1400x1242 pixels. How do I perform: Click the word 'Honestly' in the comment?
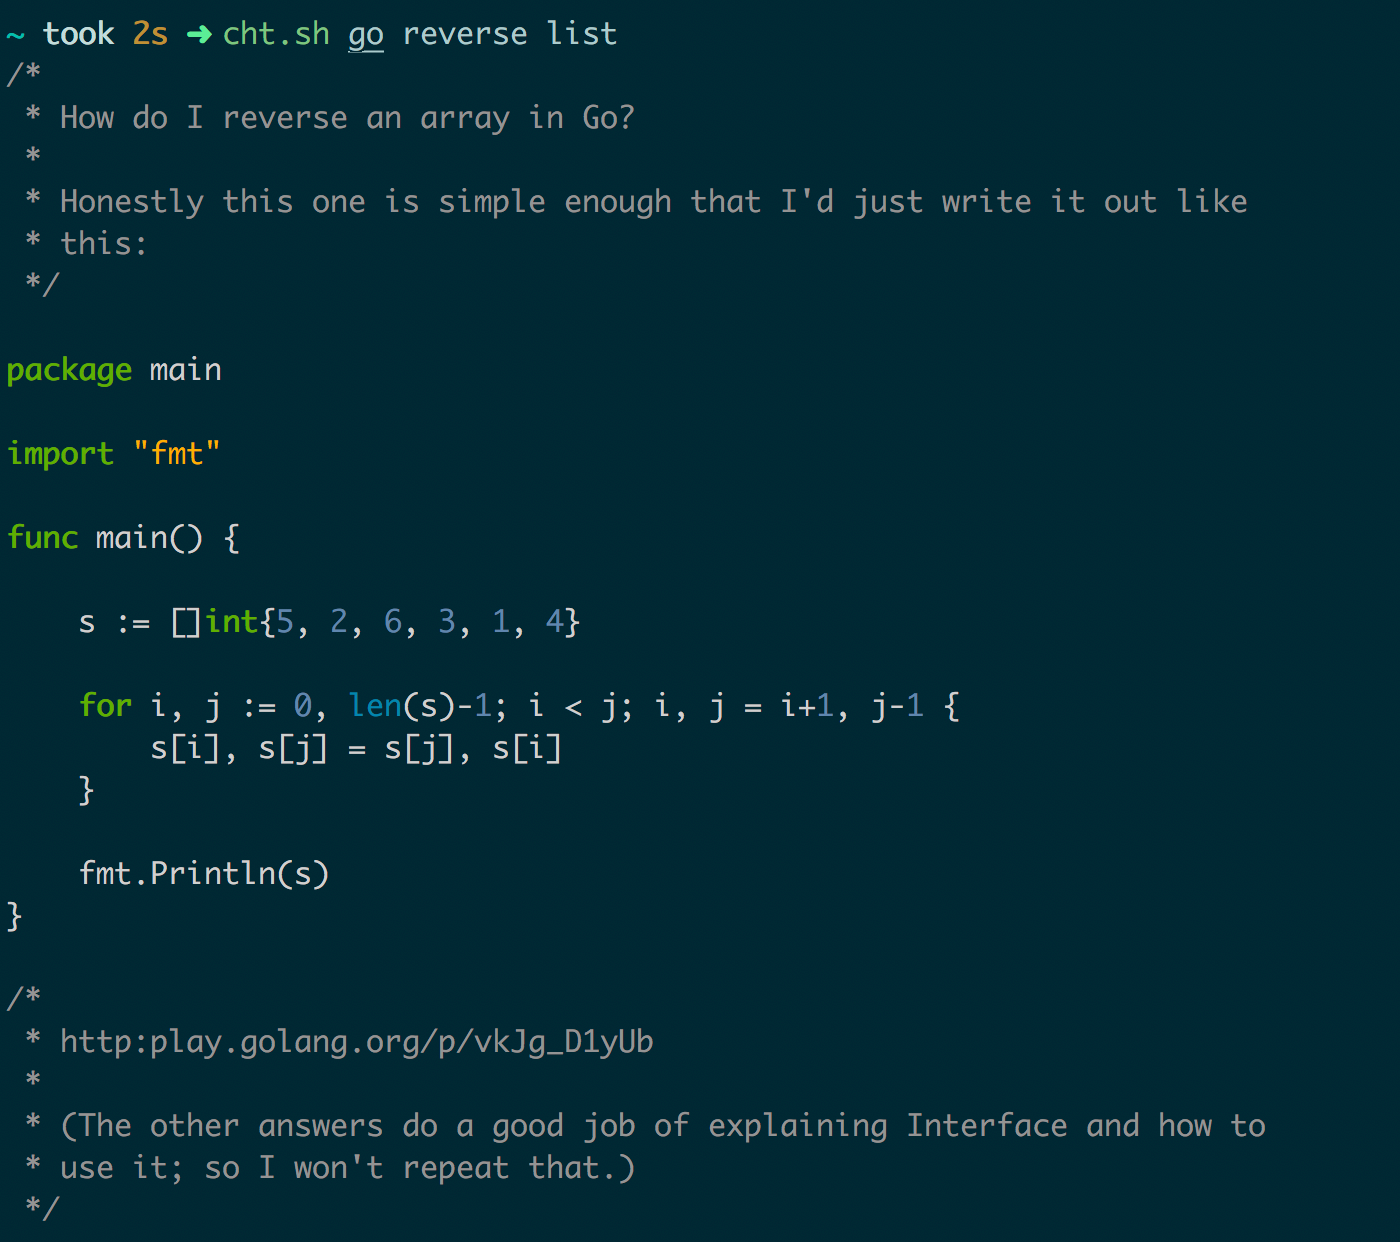click(132, 202)
